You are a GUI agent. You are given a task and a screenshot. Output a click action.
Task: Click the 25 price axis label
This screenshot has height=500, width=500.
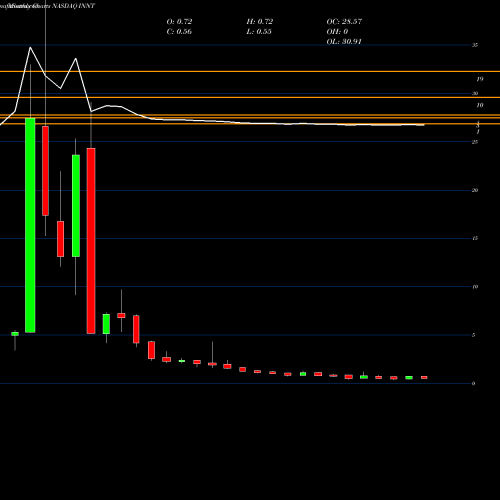pyautogui.click(x=475, y=142)
